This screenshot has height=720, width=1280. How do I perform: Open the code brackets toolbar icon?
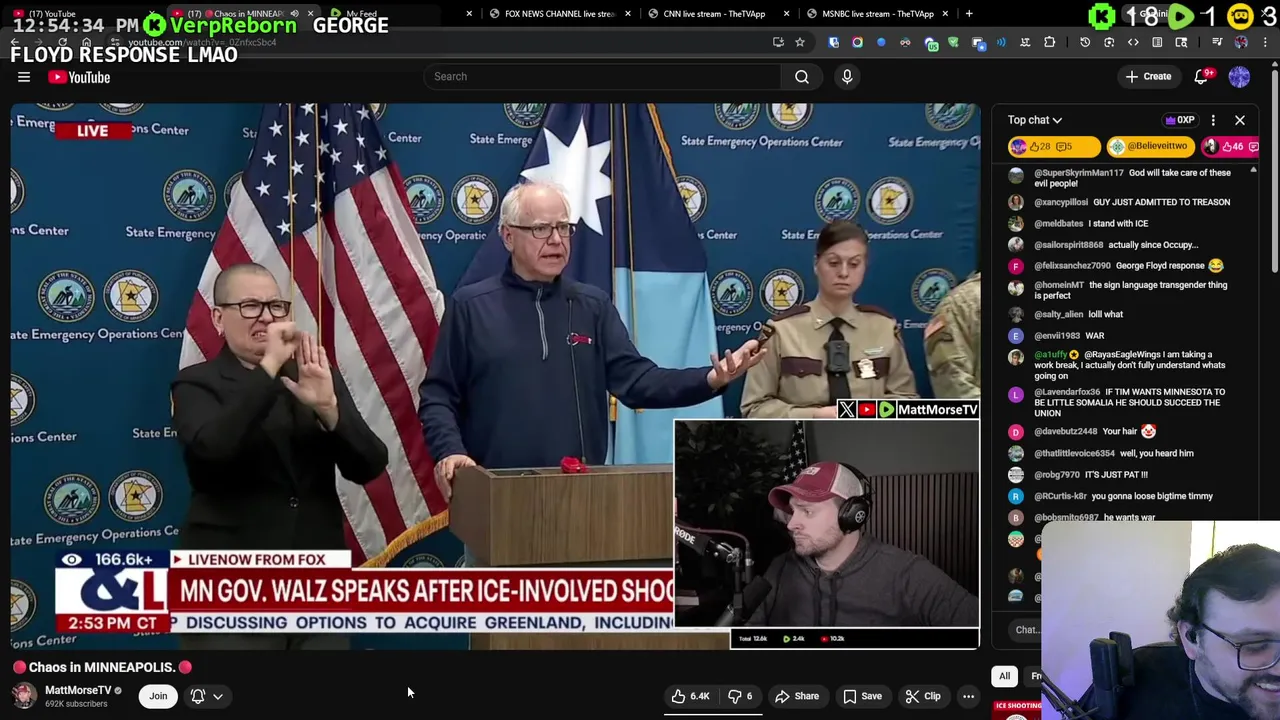click(1133, 42)
